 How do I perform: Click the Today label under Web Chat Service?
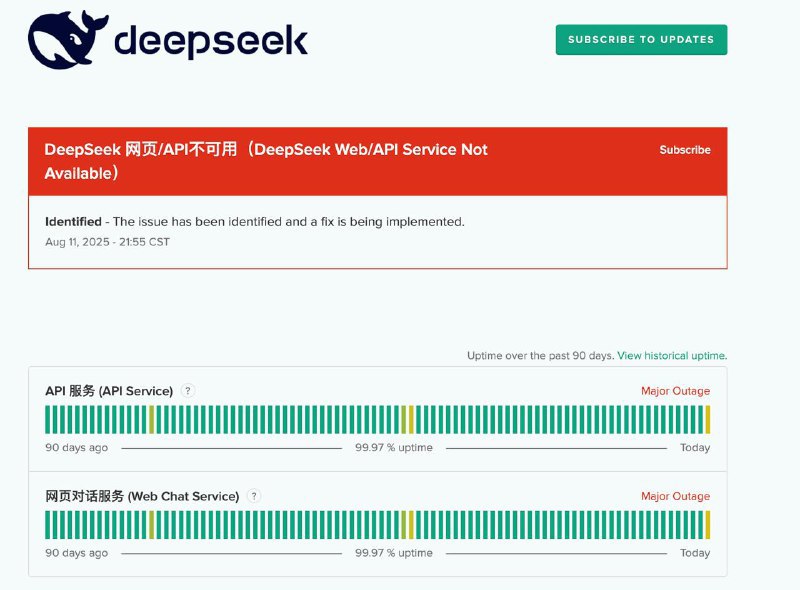click(695, 552)
